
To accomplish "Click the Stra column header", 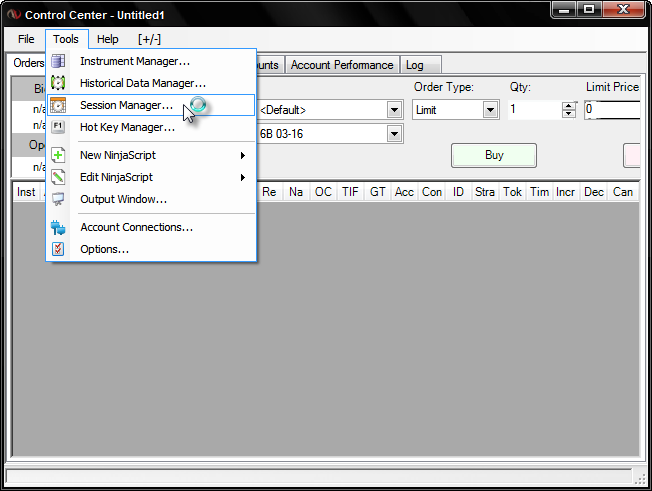I will click(485, 192).
